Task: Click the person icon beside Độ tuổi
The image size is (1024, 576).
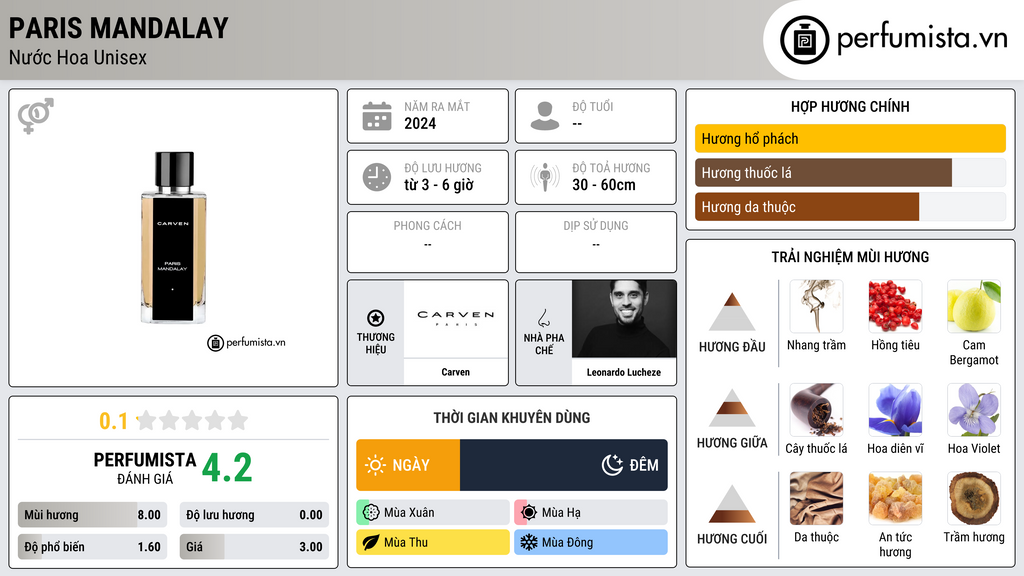Action: click(x=545, y=116)
